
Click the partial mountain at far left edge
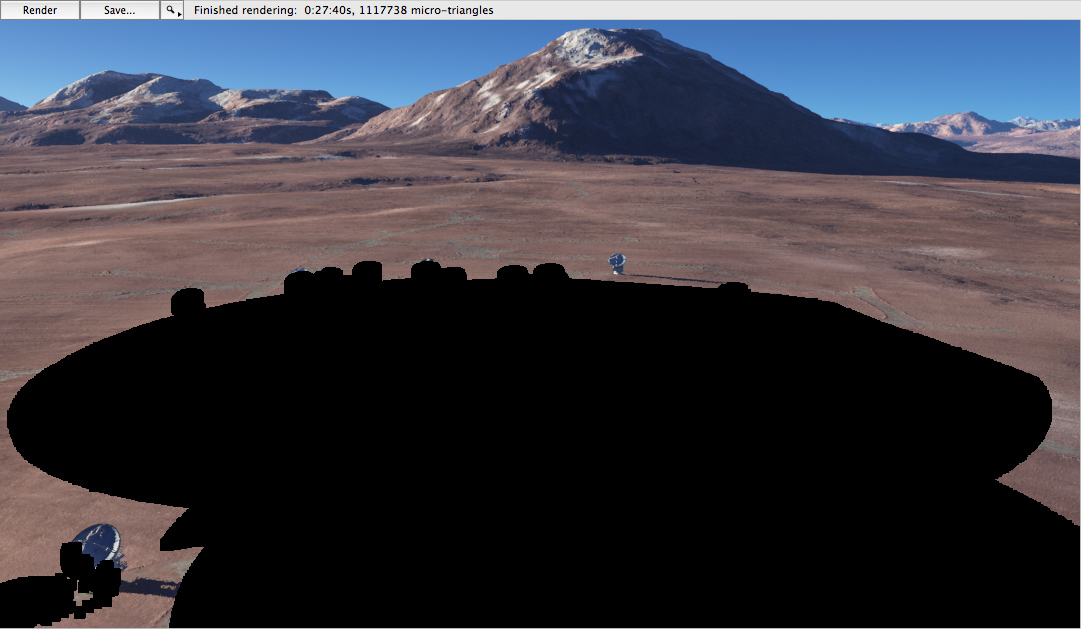[x=10, y=105]
